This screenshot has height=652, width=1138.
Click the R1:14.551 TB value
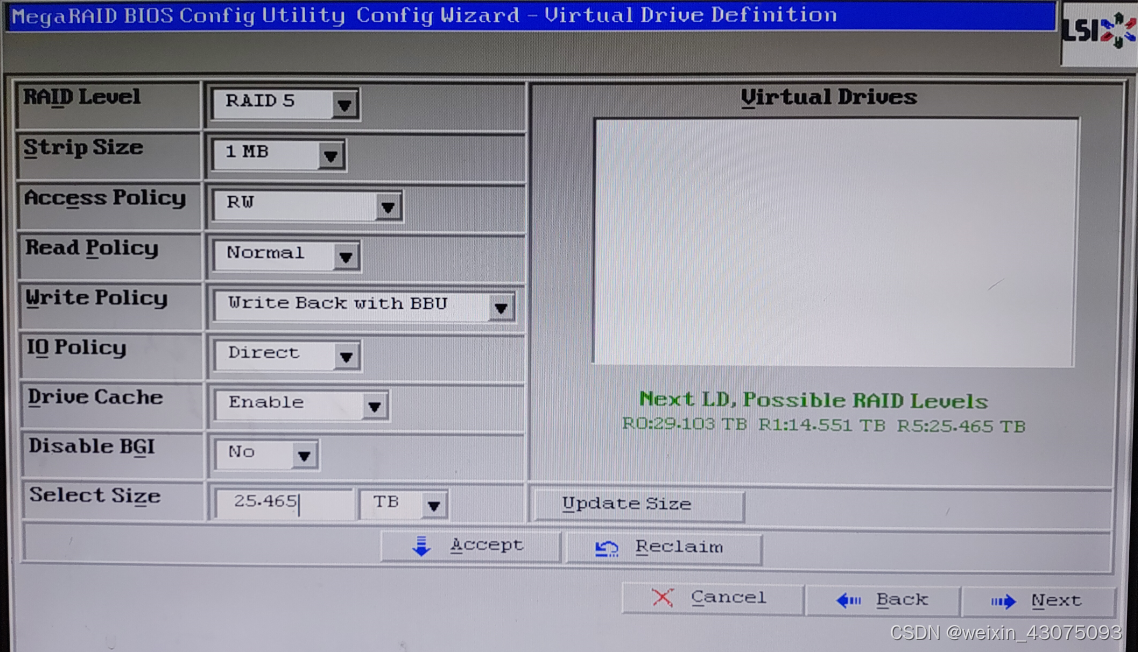(x=822, y=425)
